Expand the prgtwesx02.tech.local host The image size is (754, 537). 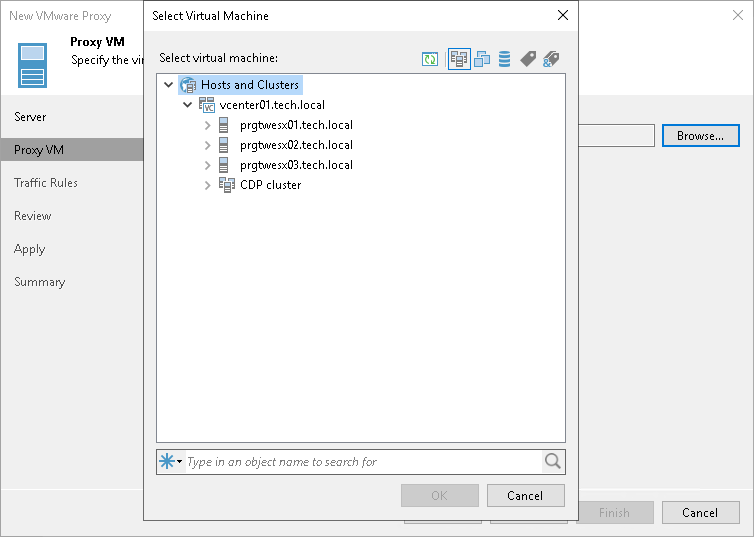click(207, 145)
